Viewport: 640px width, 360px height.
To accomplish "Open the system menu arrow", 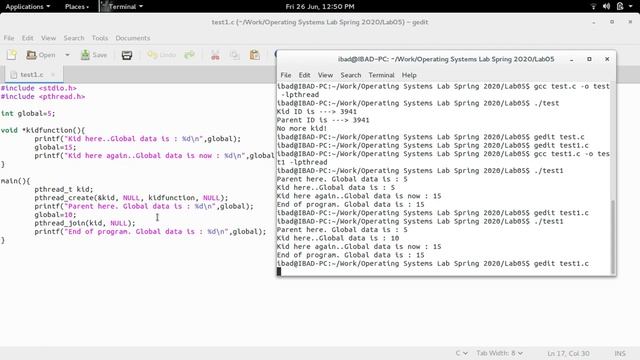I will click(x=630, y=7).
